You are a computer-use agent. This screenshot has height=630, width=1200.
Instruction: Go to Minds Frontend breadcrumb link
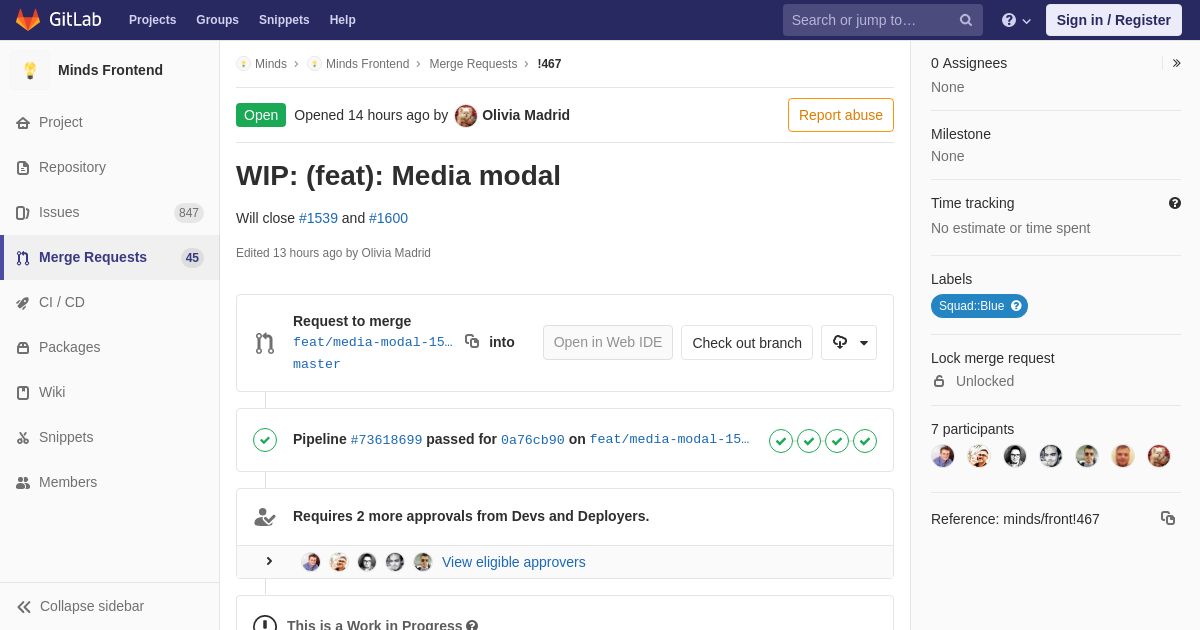pos(367,64)
